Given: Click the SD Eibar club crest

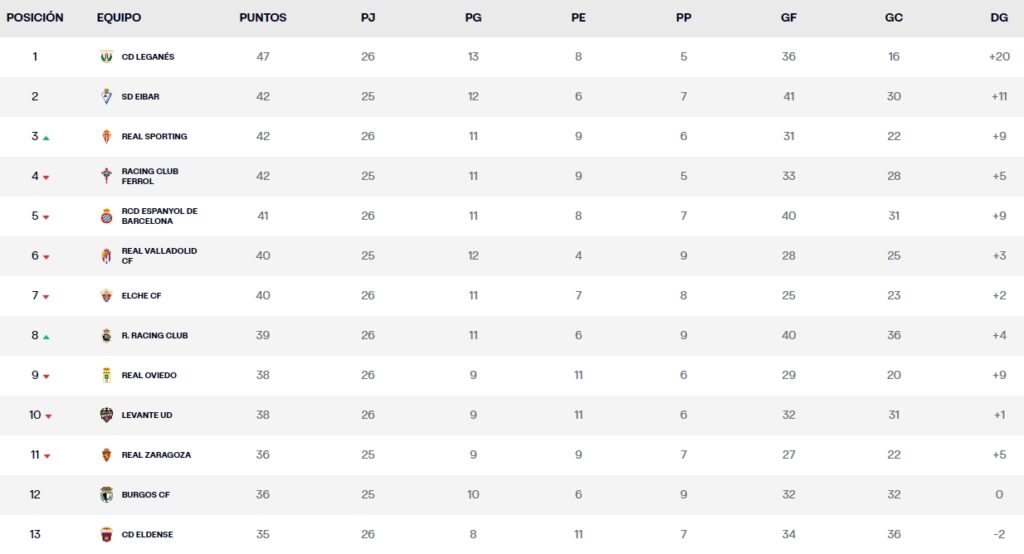Looking at the screenshot, I should coord(107,97).
